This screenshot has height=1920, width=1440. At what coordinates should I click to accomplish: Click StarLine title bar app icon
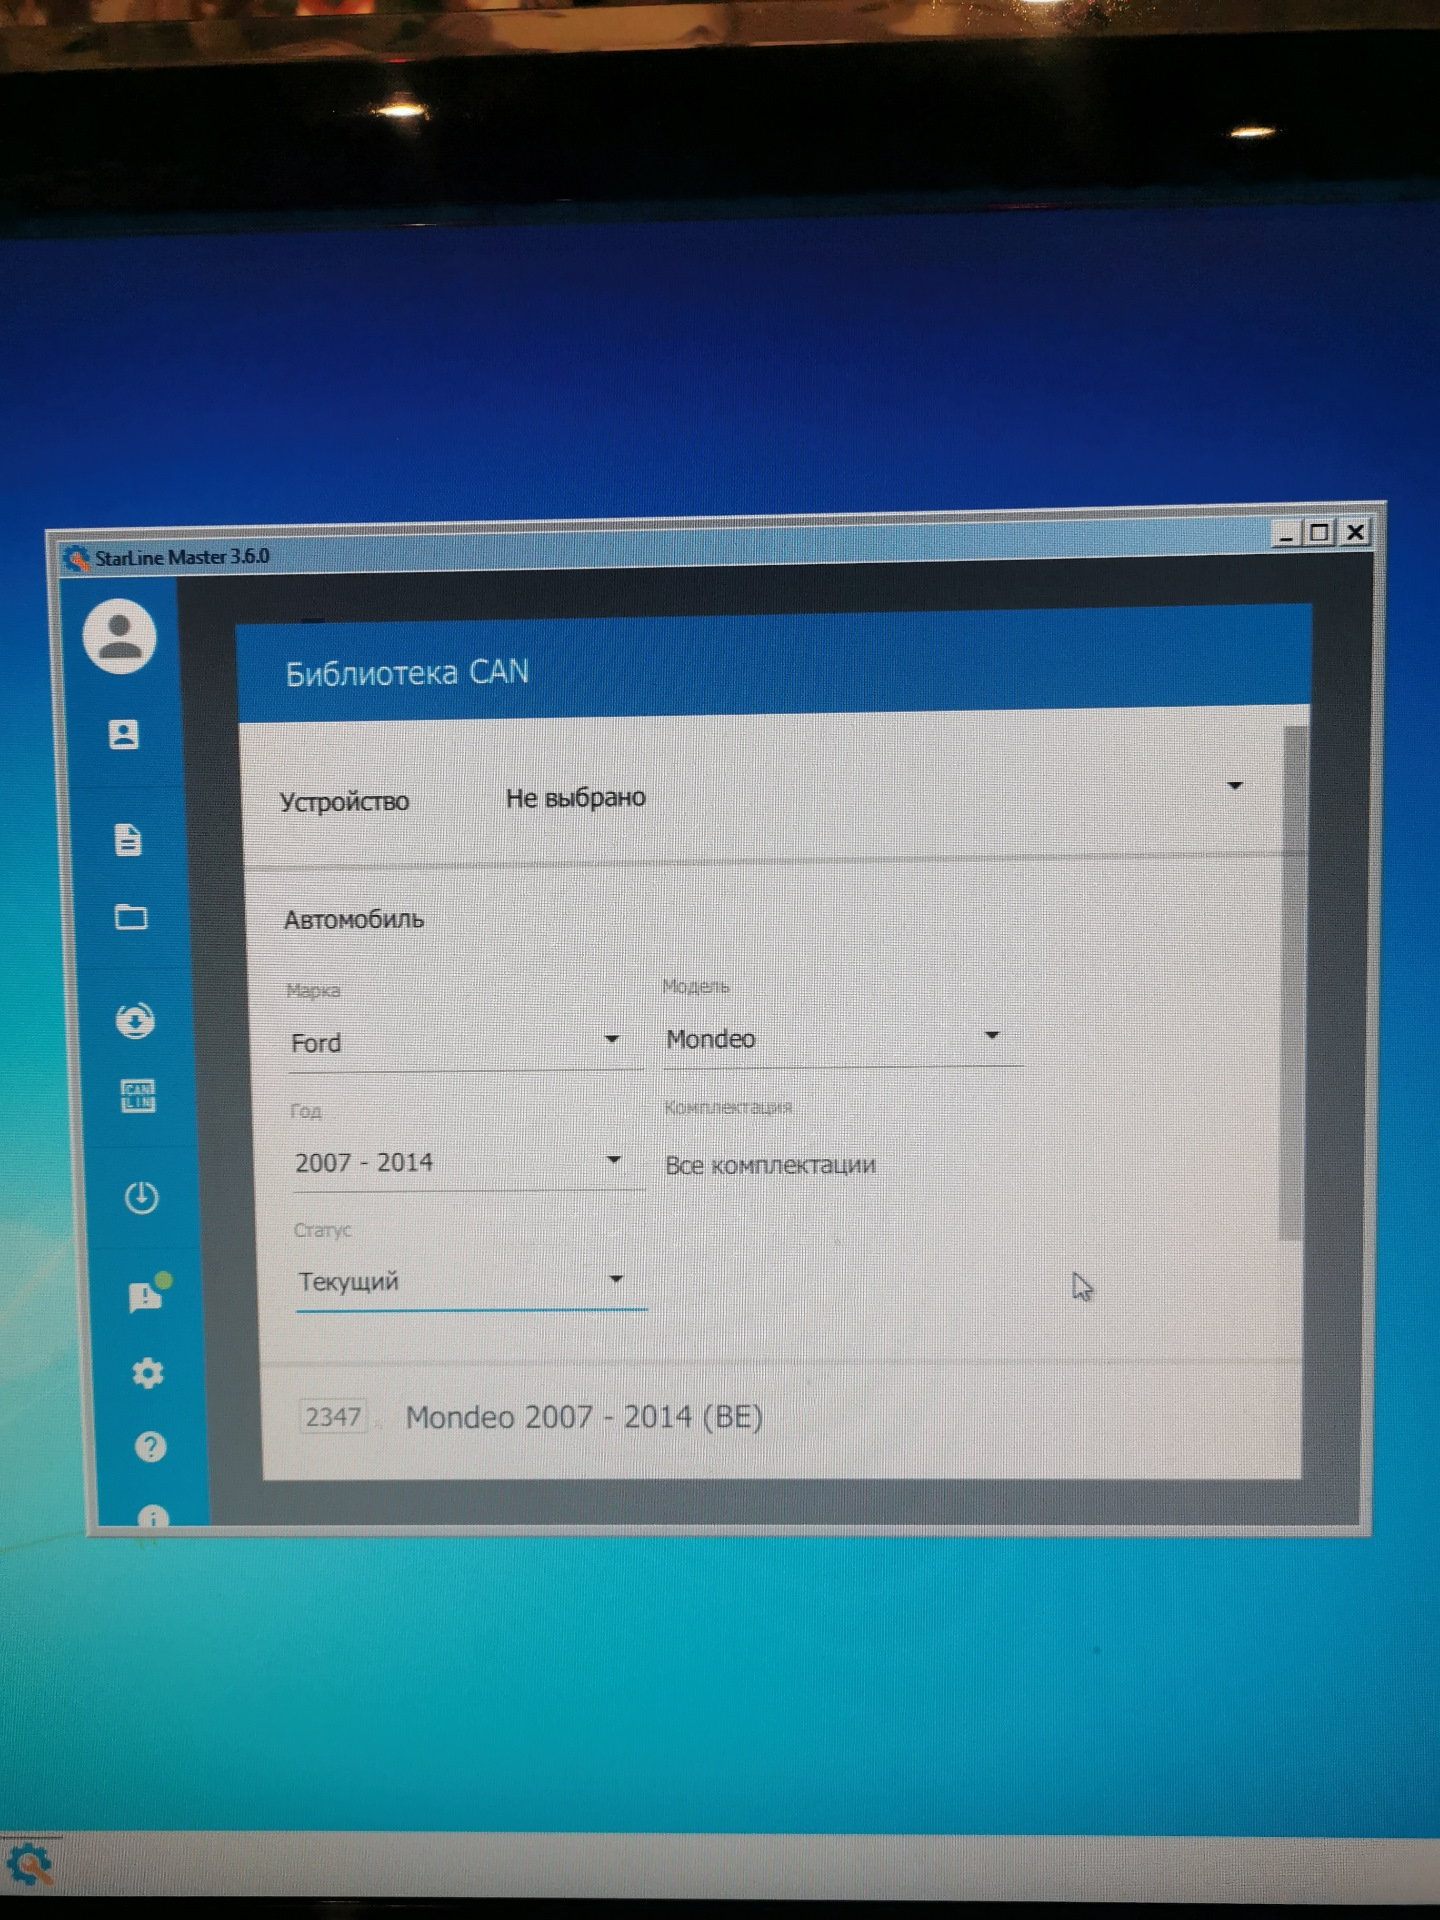76,558
